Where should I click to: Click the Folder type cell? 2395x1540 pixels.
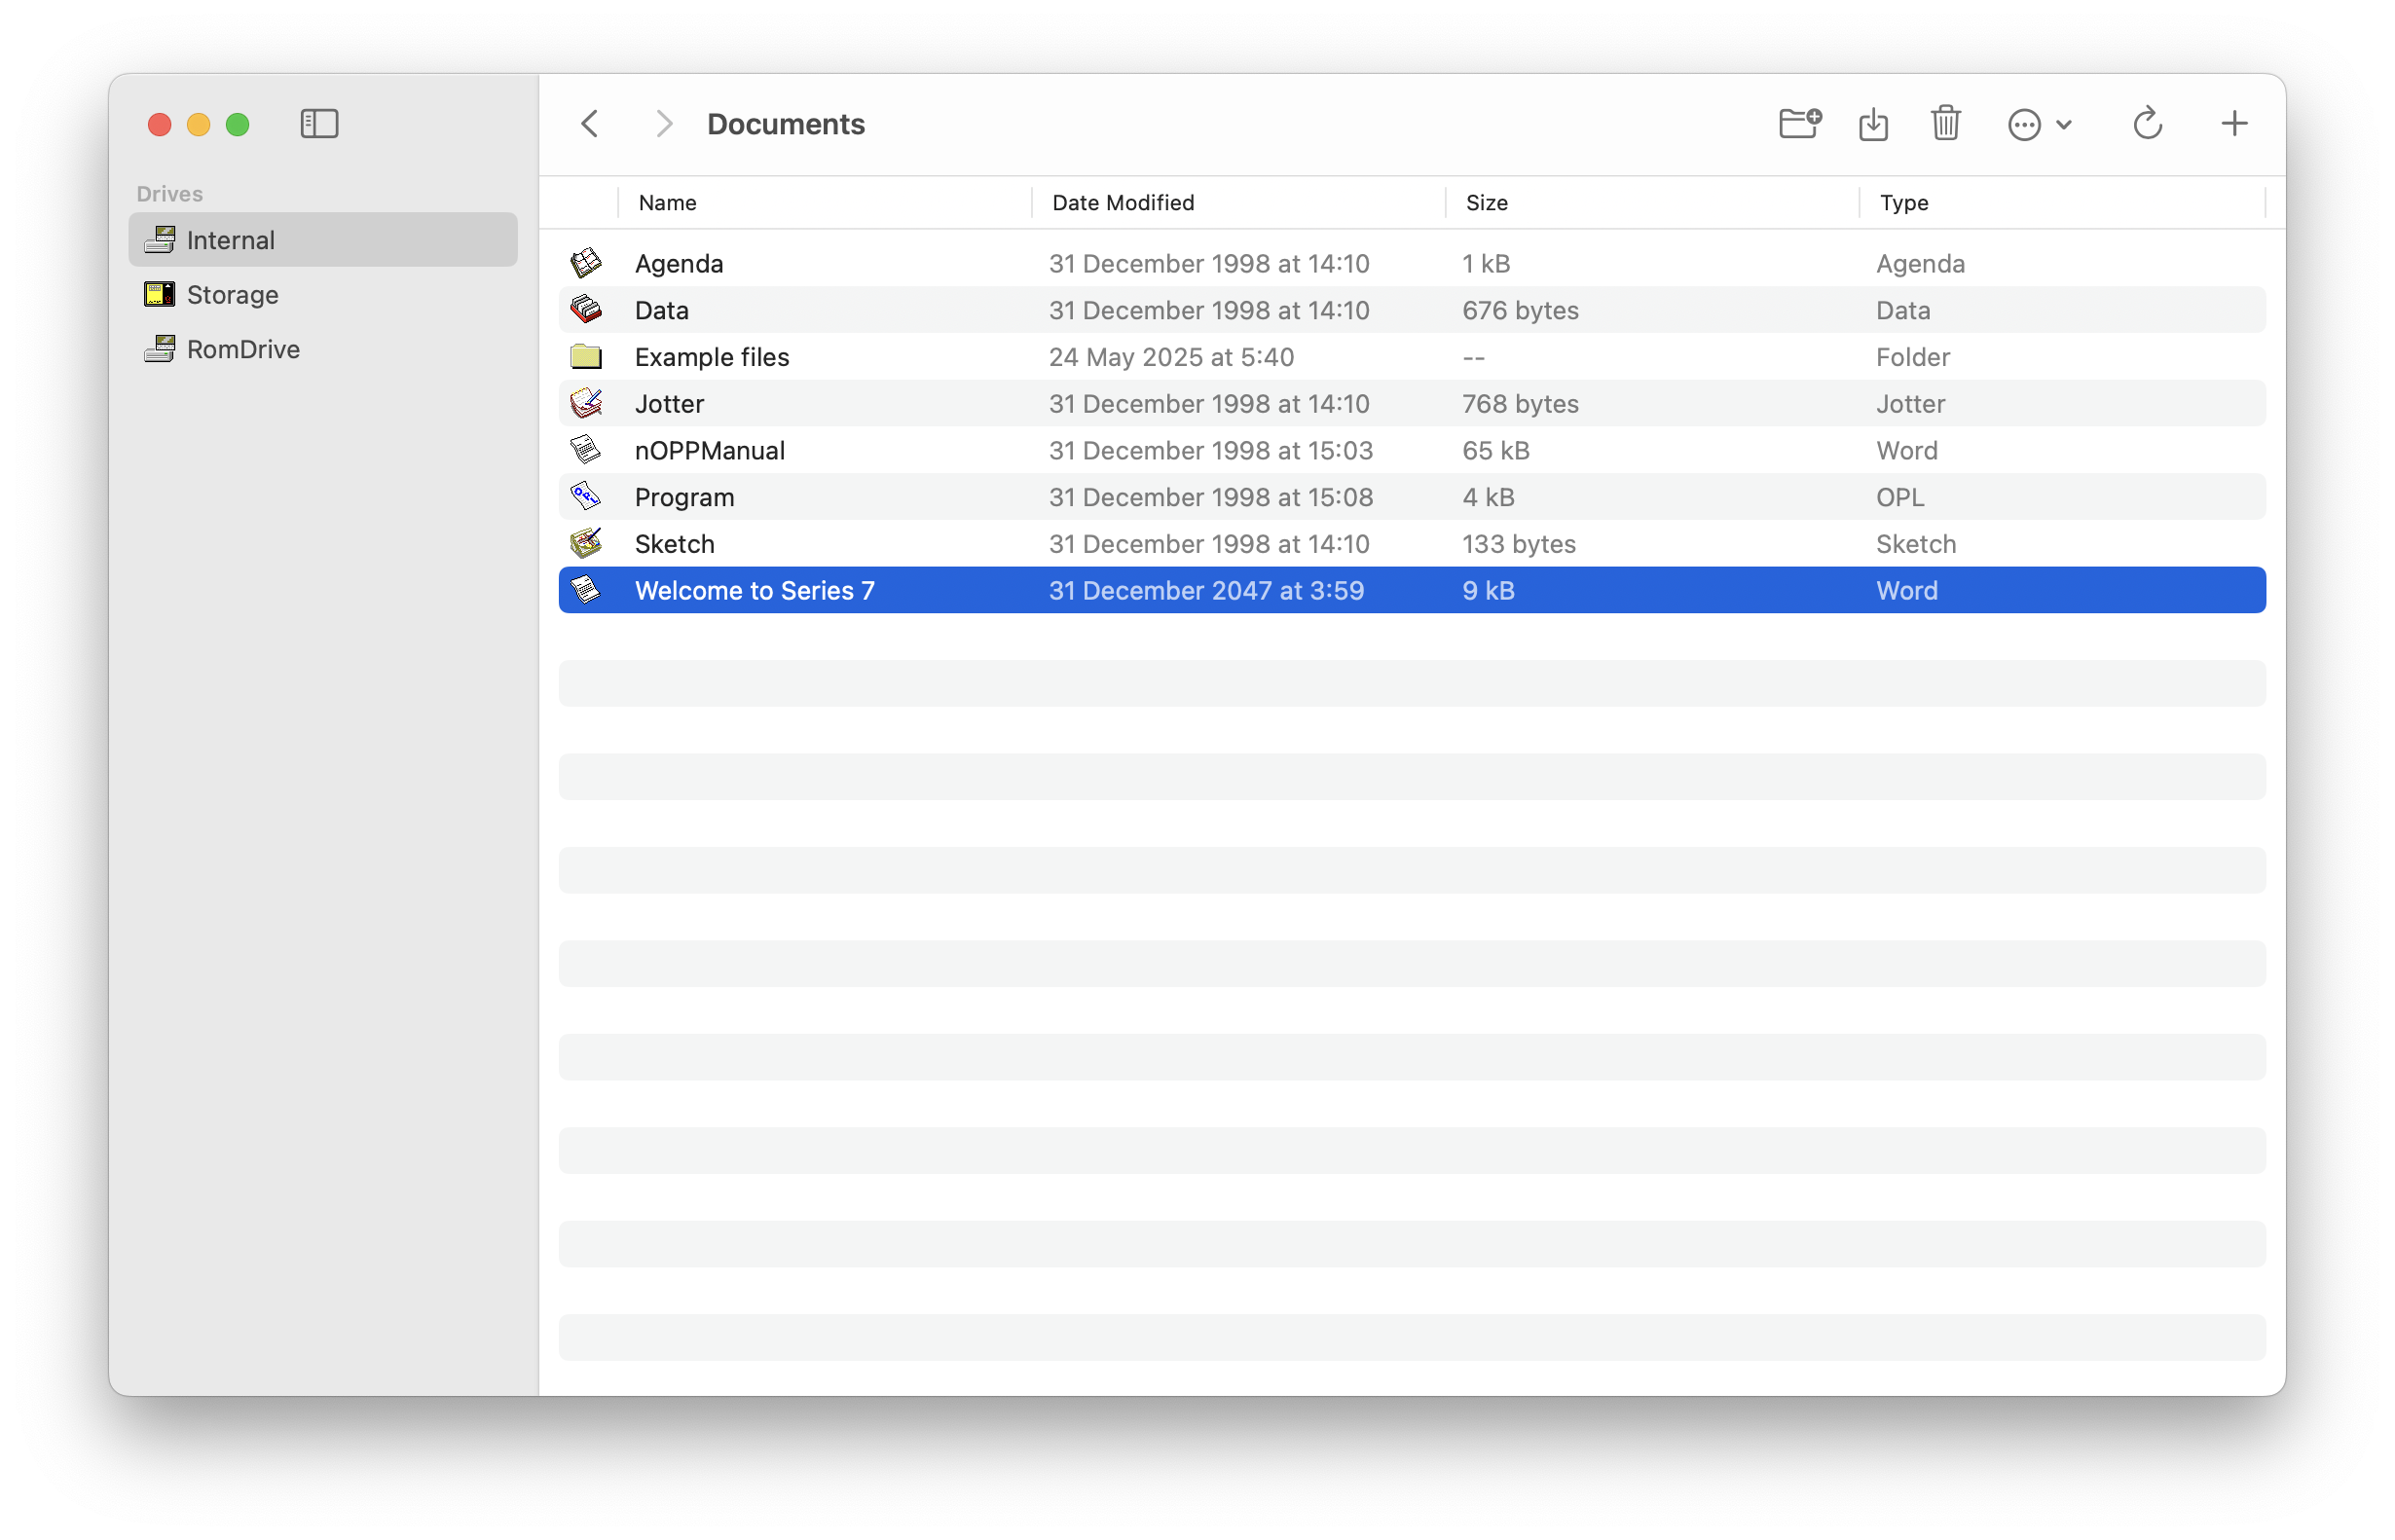coord(1913,357)
